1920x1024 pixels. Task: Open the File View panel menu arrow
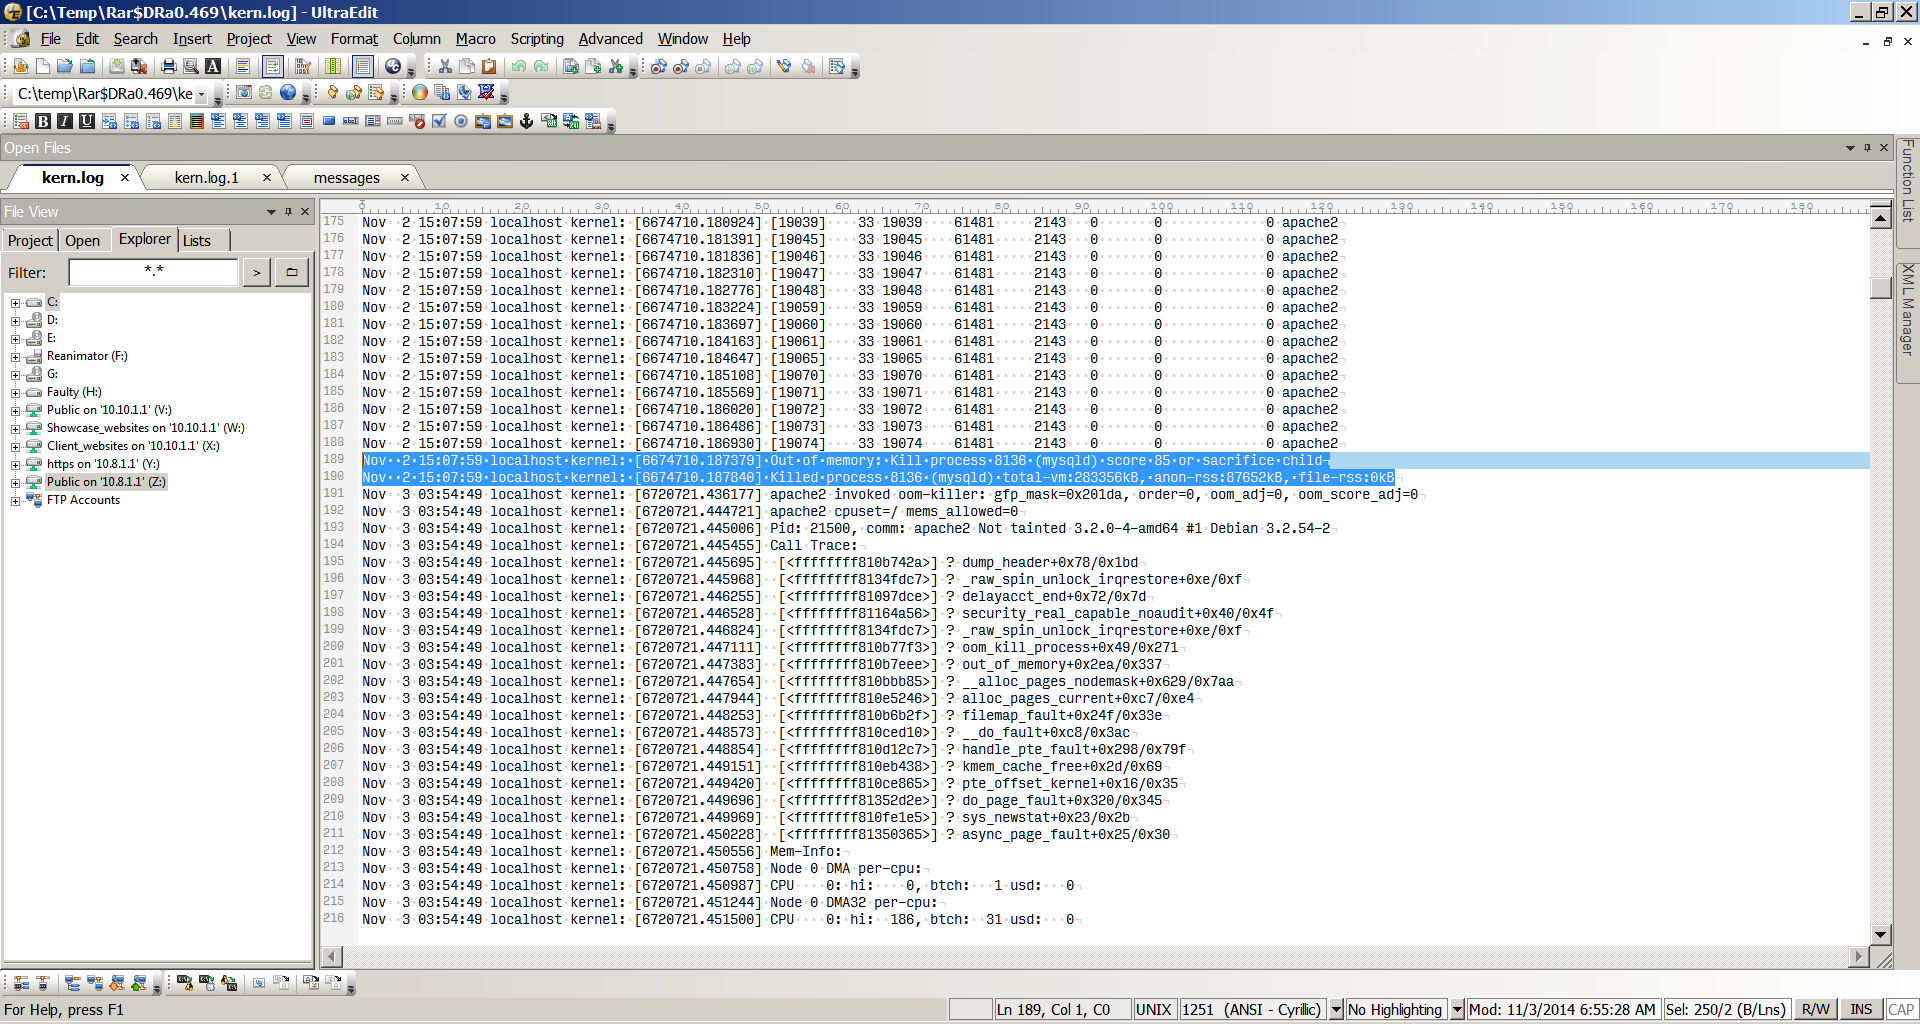point(270,211)
